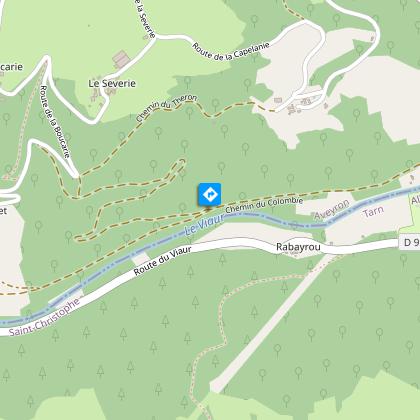Click the Chemin du Colombie path label
The image size is (420, 420).
click(264, 205)
